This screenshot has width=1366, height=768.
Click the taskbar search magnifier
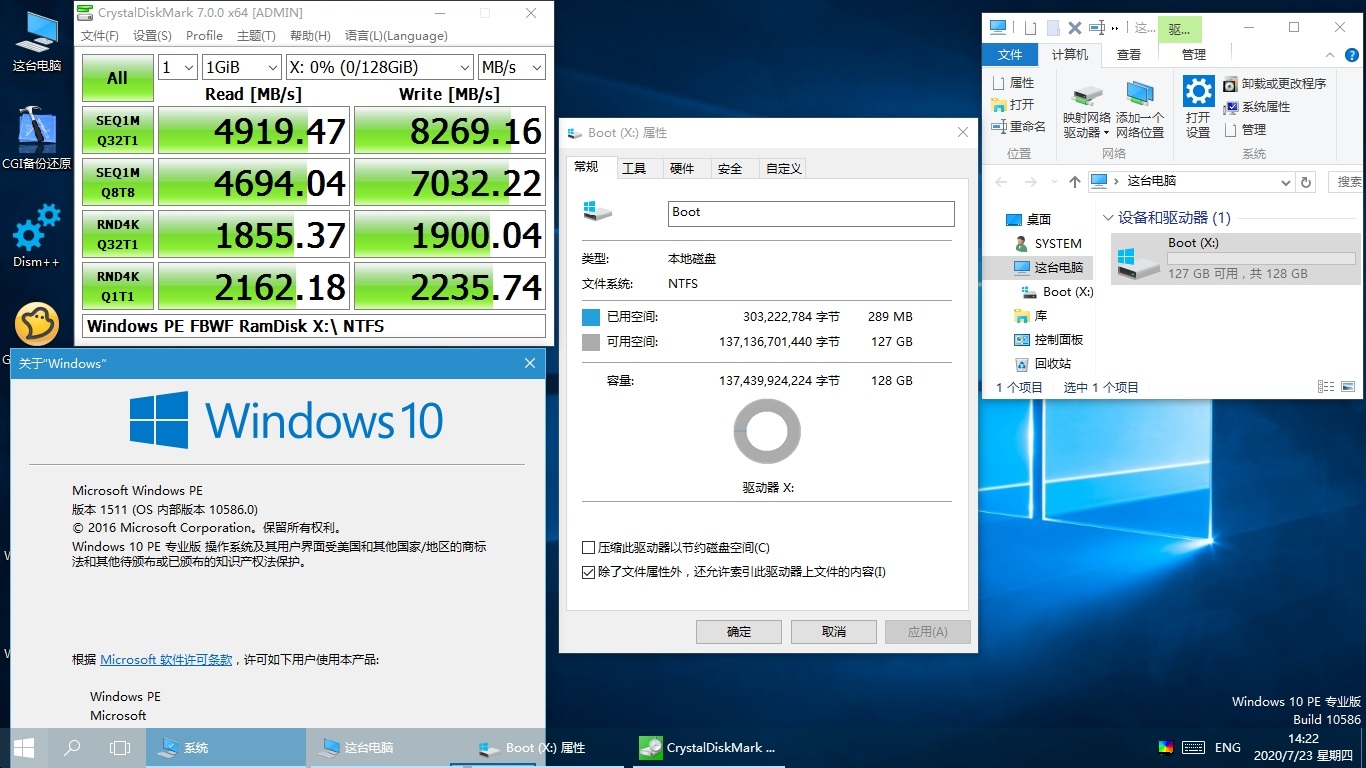(x=72, y=747)
